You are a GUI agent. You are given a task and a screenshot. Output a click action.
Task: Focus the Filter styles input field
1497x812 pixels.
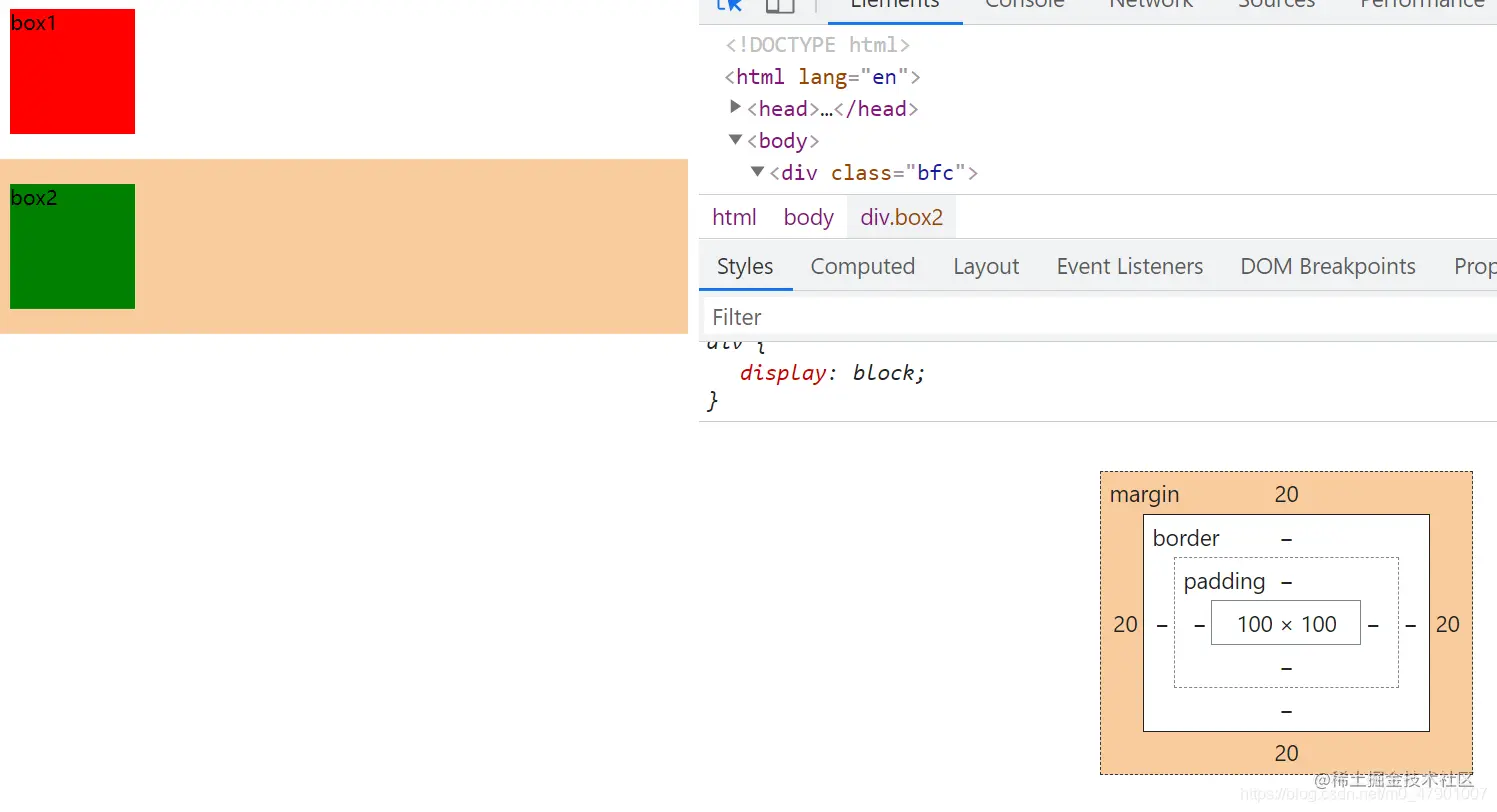(1100, 317)
